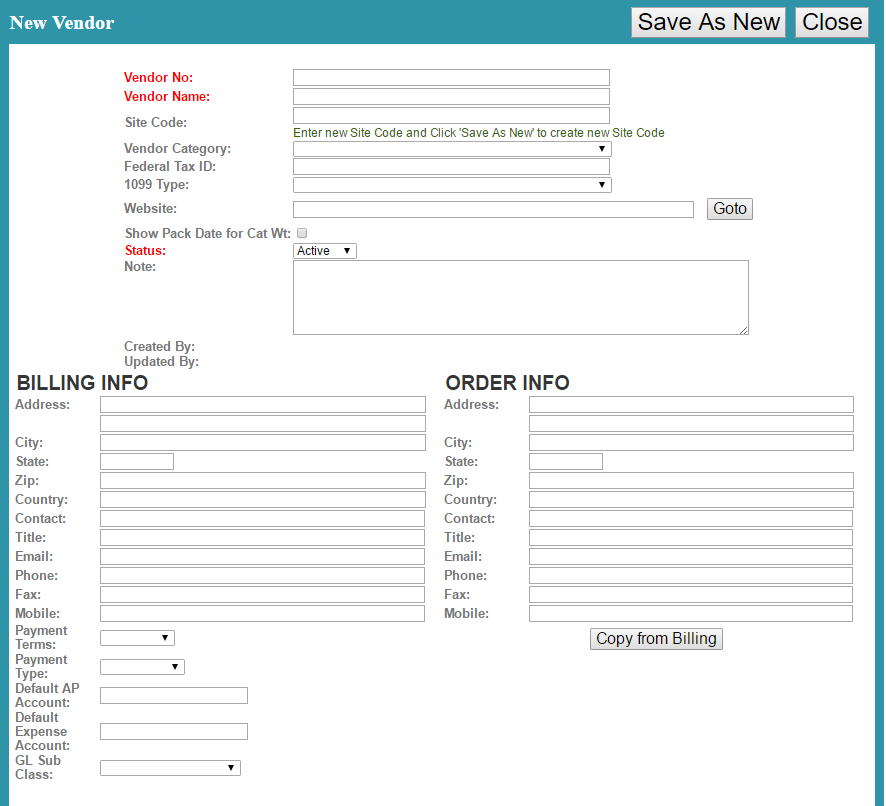Close the New Vendor dialog
The height and width of the screenshot is (806, 886).
(831, 22)
